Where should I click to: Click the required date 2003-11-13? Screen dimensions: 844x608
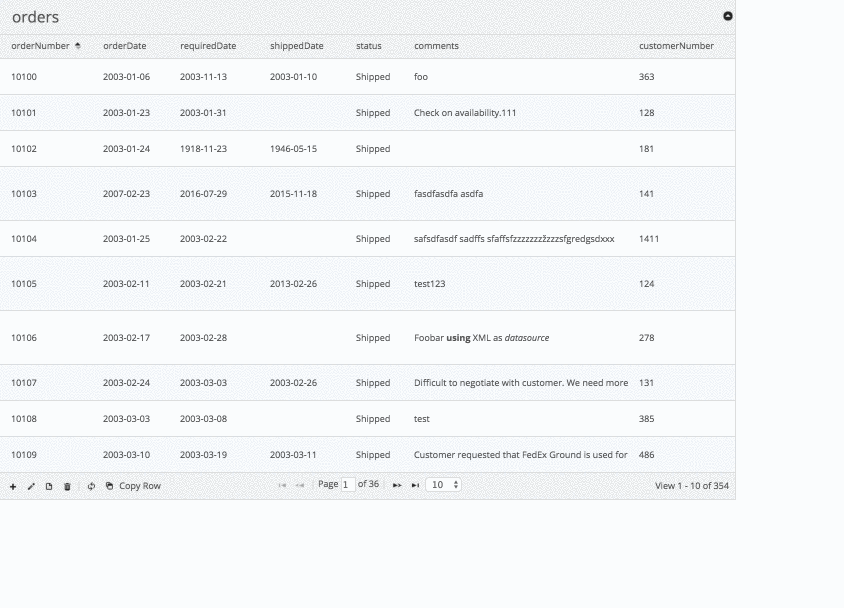(203, 77)
